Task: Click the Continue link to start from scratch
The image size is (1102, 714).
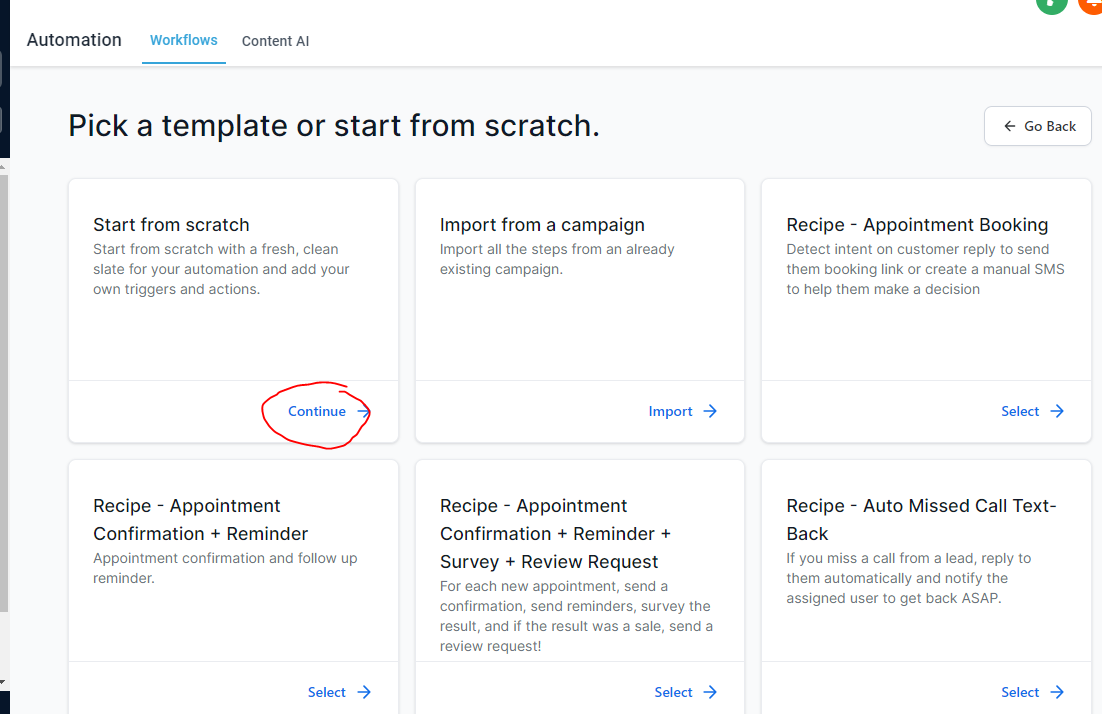Action: click(x=317, y=411)
